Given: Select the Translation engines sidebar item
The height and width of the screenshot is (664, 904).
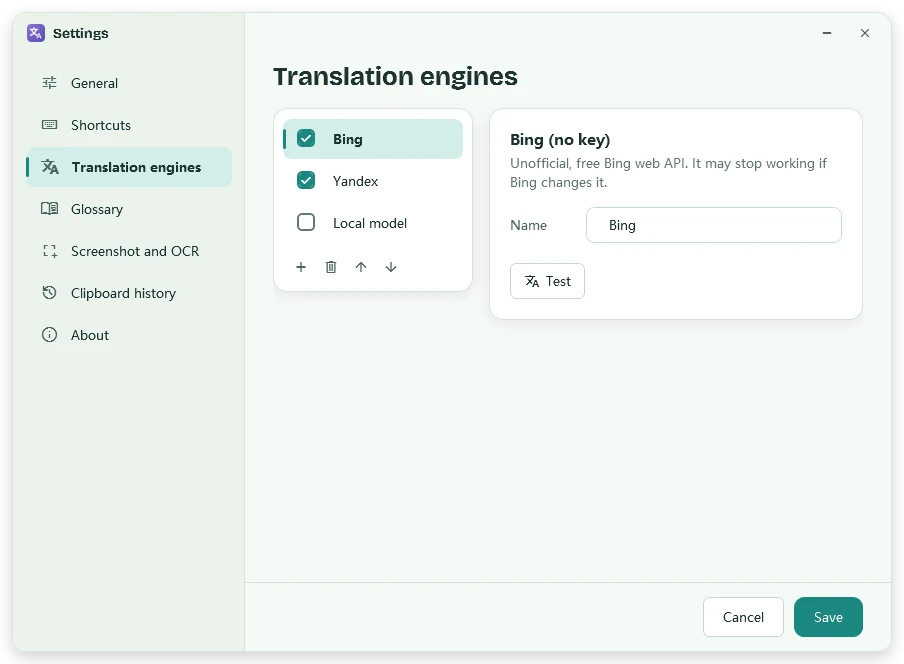Looking at the screenshot, I should (129, 167).
